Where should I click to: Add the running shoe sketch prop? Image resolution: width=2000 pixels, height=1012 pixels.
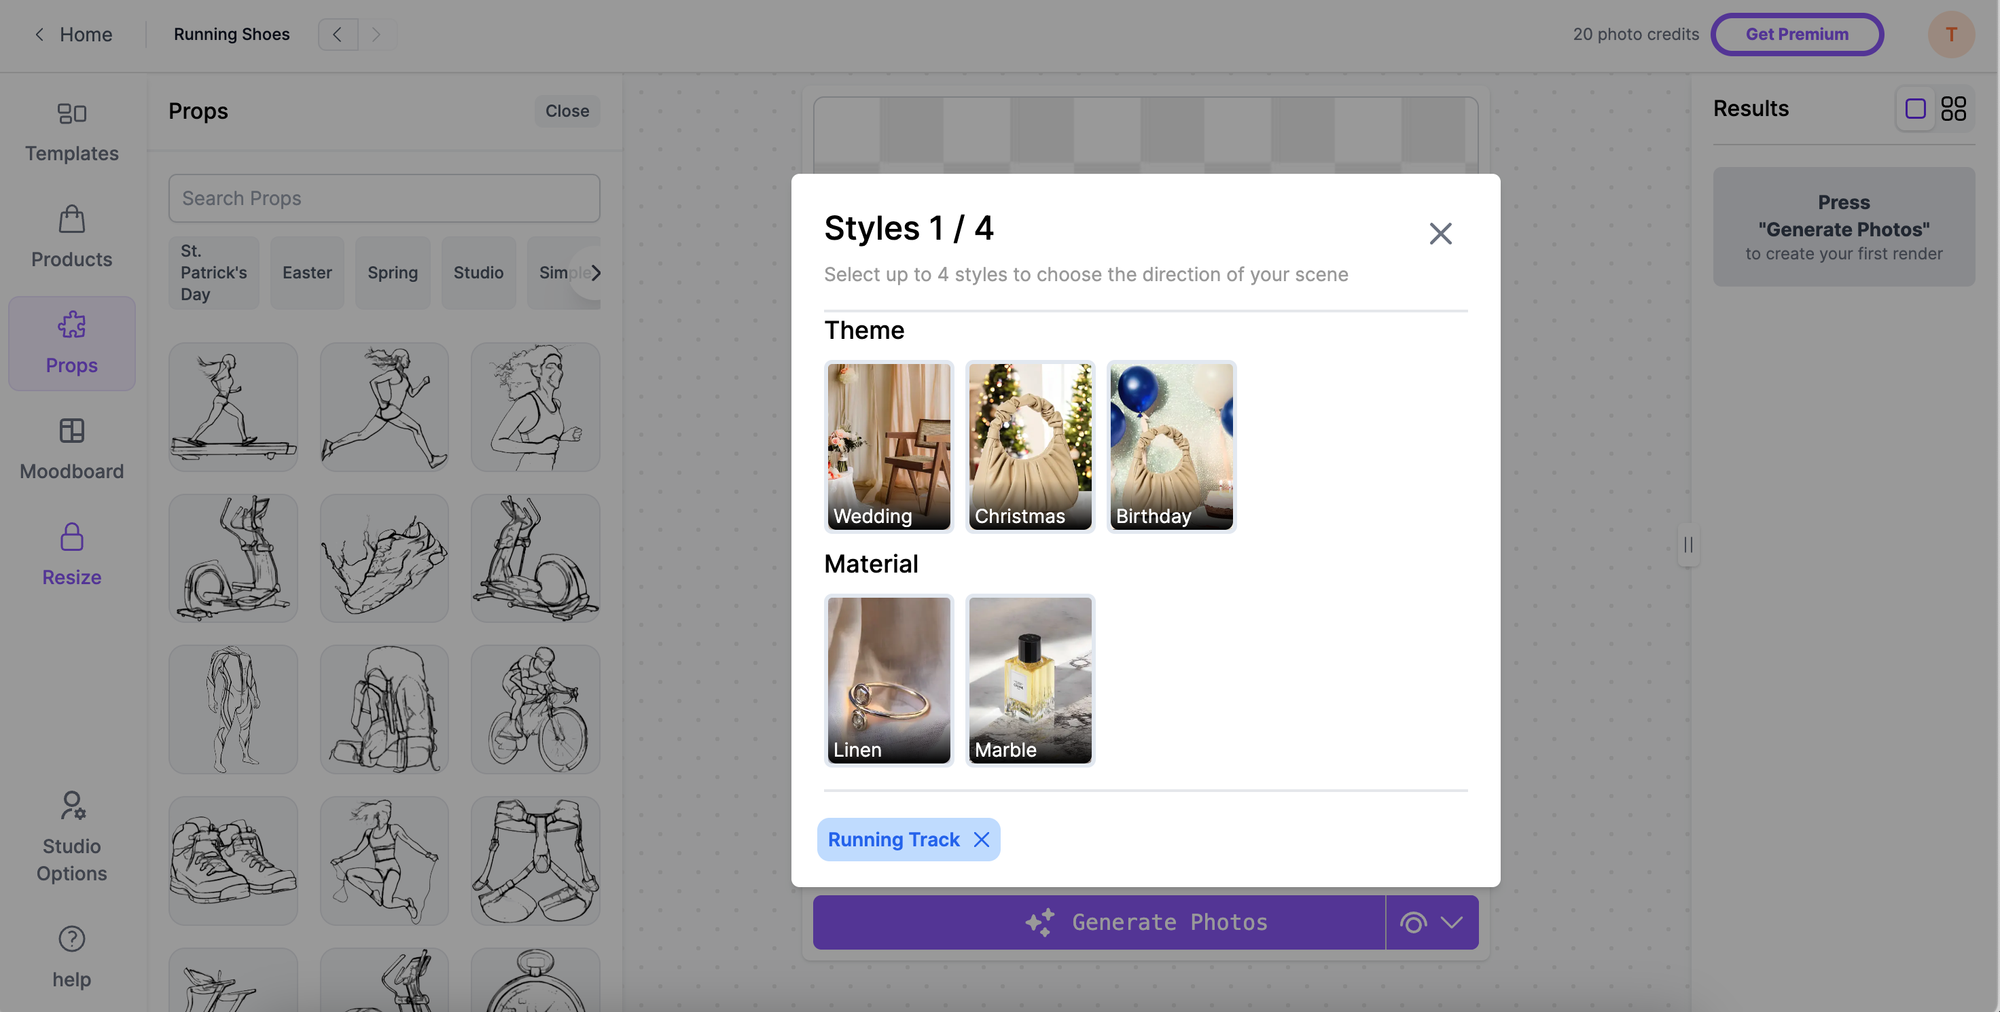point(384,558)
